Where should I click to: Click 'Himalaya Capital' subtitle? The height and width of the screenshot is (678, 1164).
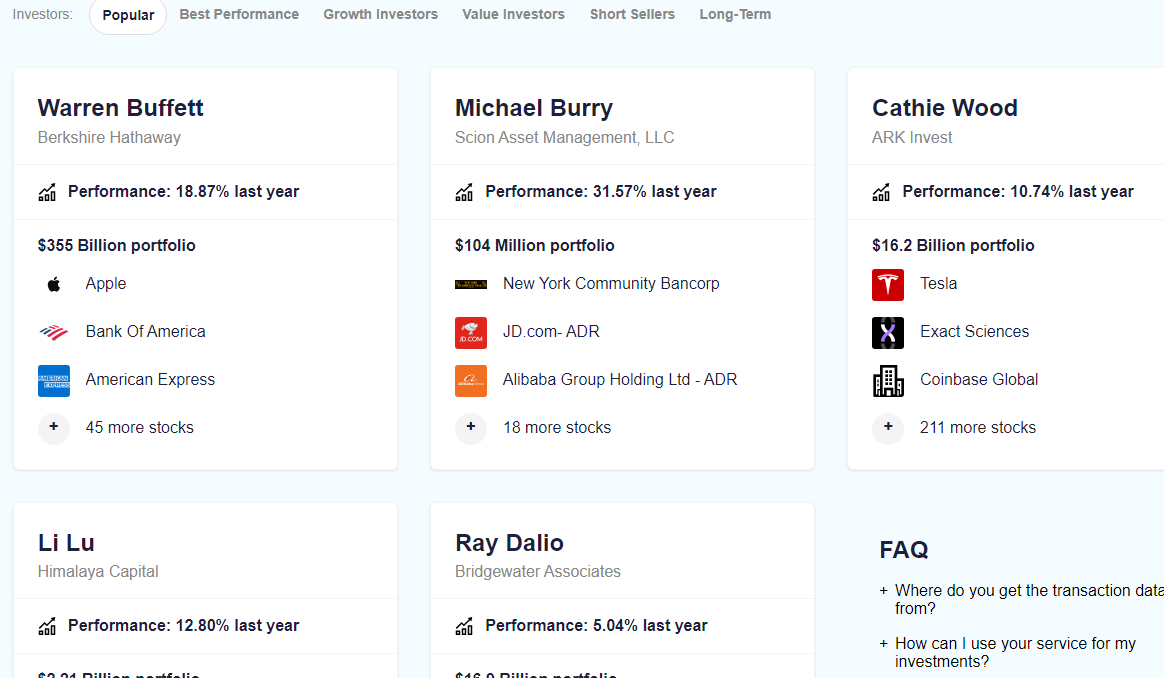click(98, 571)
